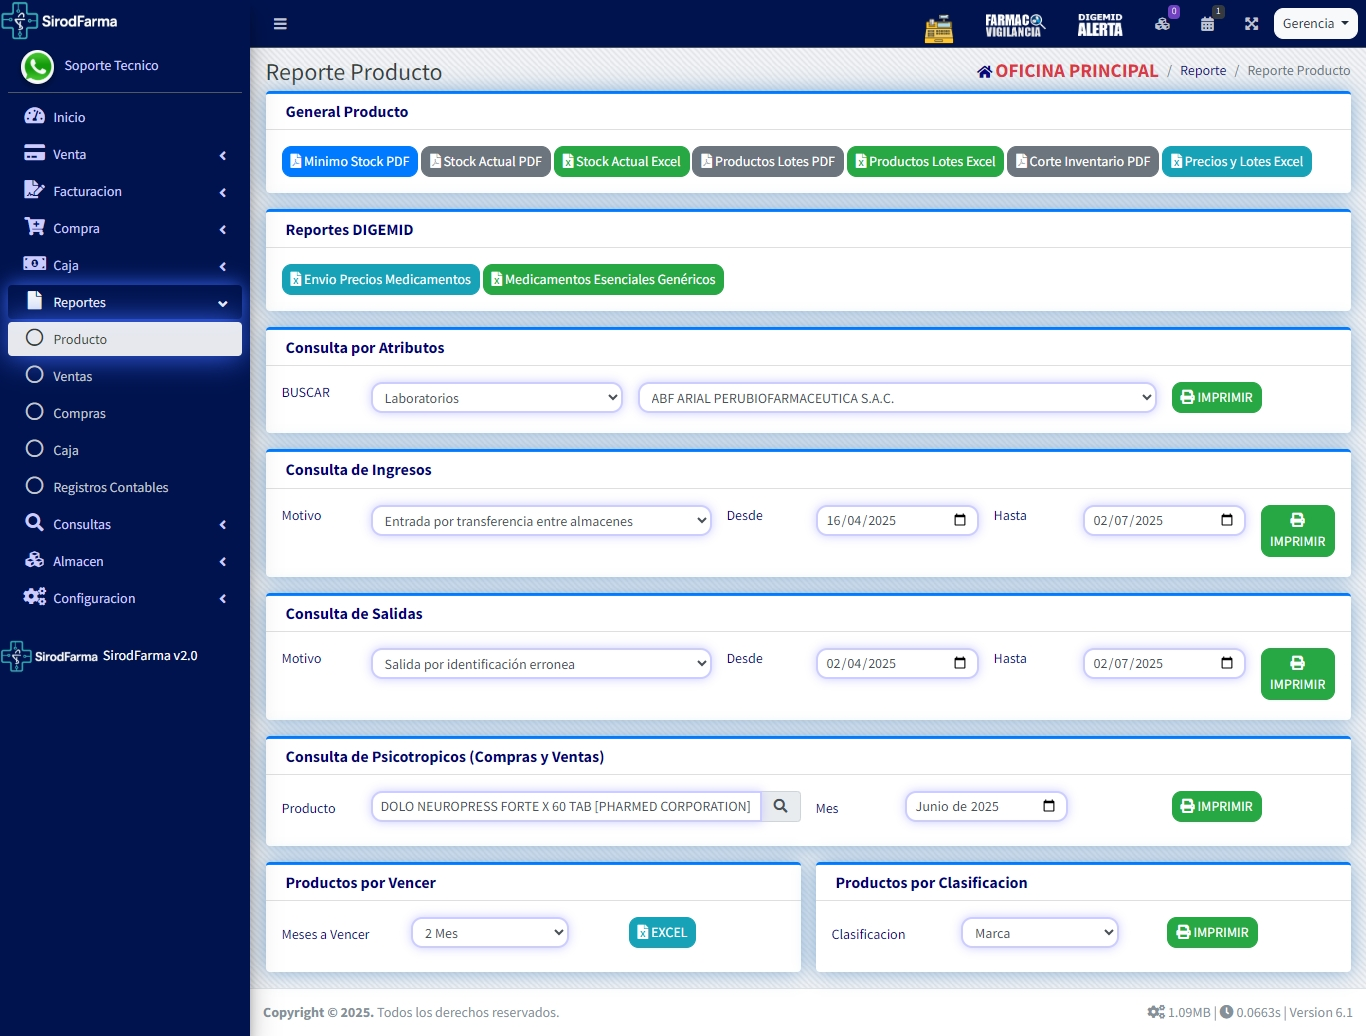The width and height of the screenshot is (1366, 1036).
Task: Open the Farmaco Vigilancia icon
Action: [x=1014, y=25]
